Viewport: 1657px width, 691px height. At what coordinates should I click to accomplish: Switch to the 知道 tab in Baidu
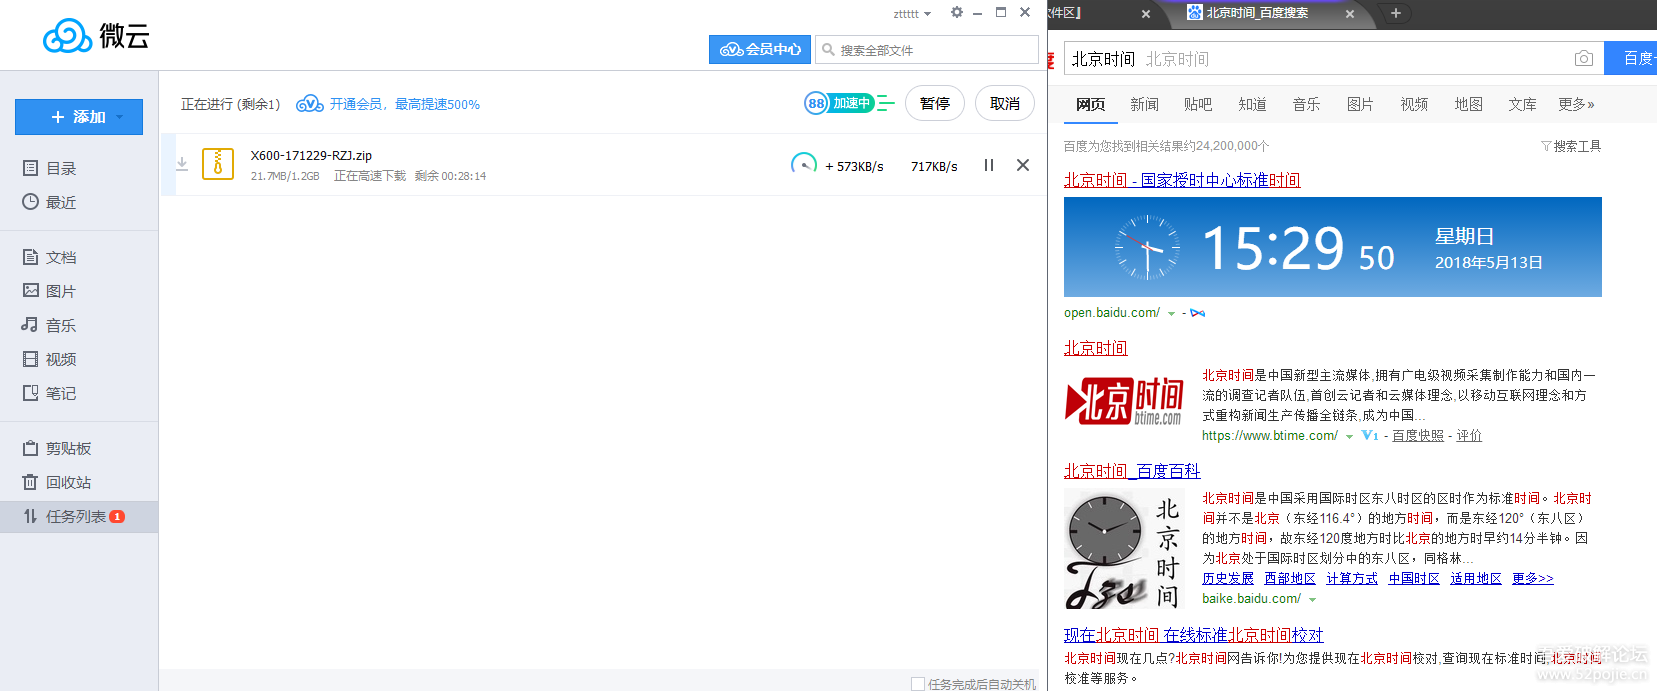(1252, 104)
